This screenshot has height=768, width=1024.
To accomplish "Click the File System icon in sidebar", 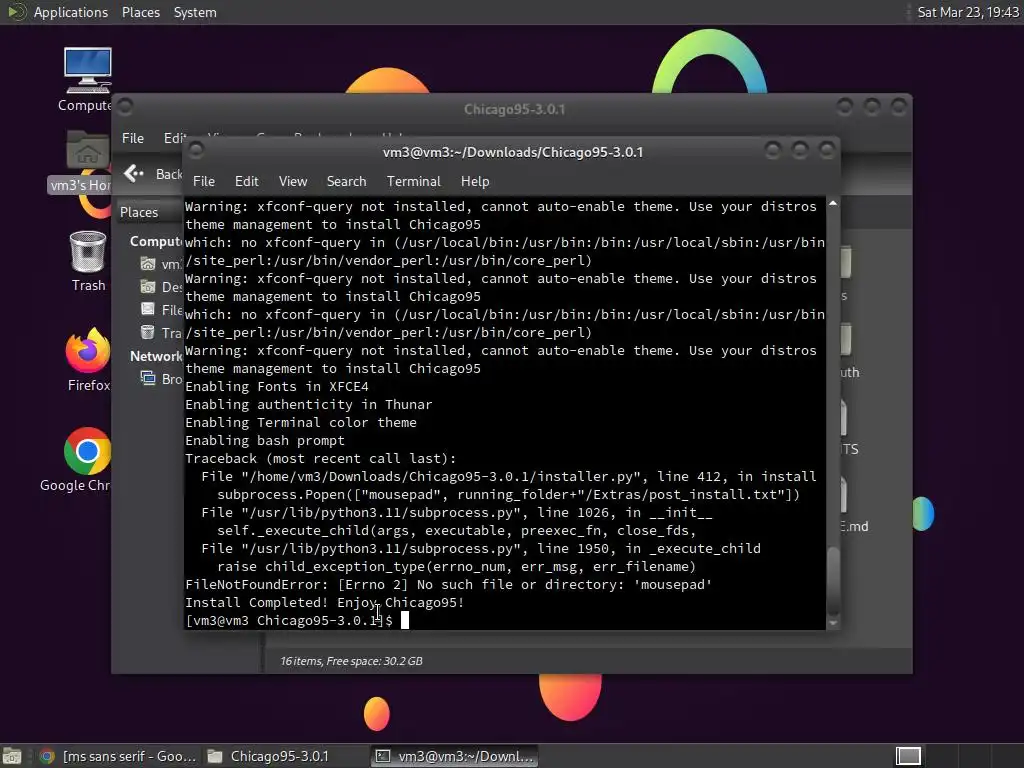I will coord(148,310).
